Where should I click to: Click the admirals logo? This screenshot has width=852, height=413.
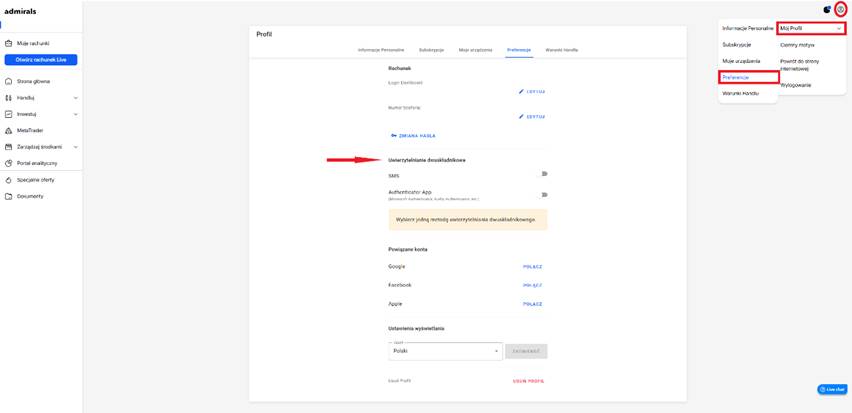click(x=21, y=11)
